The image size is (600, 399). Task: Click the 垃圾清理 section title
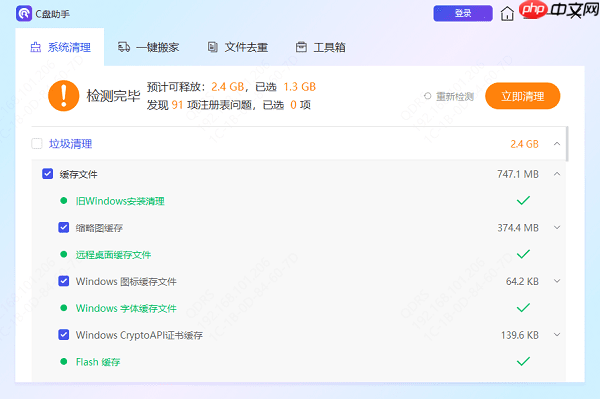click(x=70, y=144)
